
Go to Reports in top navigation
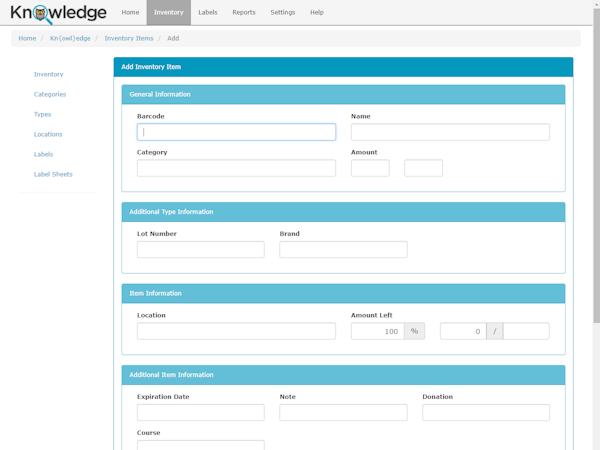coord(244,12)
